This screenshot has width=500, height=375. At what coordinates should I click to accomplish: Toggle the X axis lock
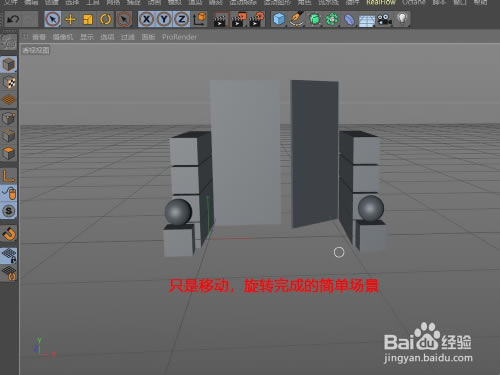click(146, 19)
